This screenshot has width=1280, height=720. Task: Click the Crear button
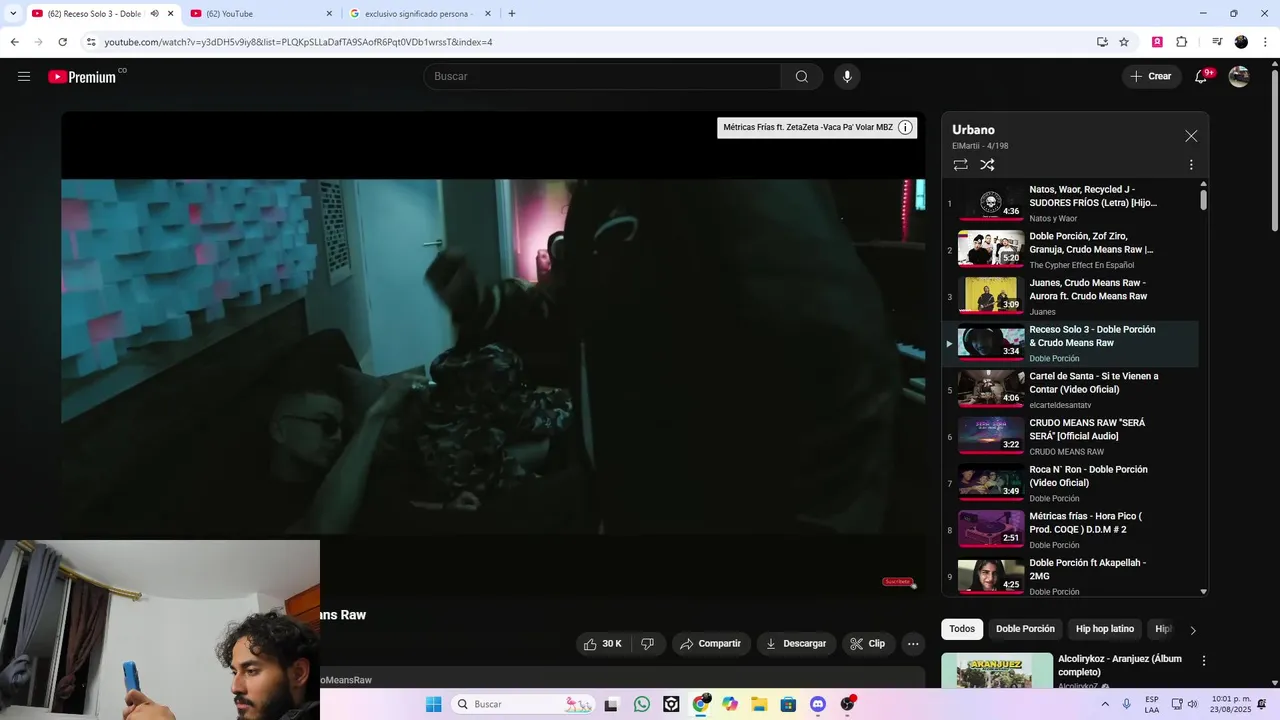coord(1151,76)
